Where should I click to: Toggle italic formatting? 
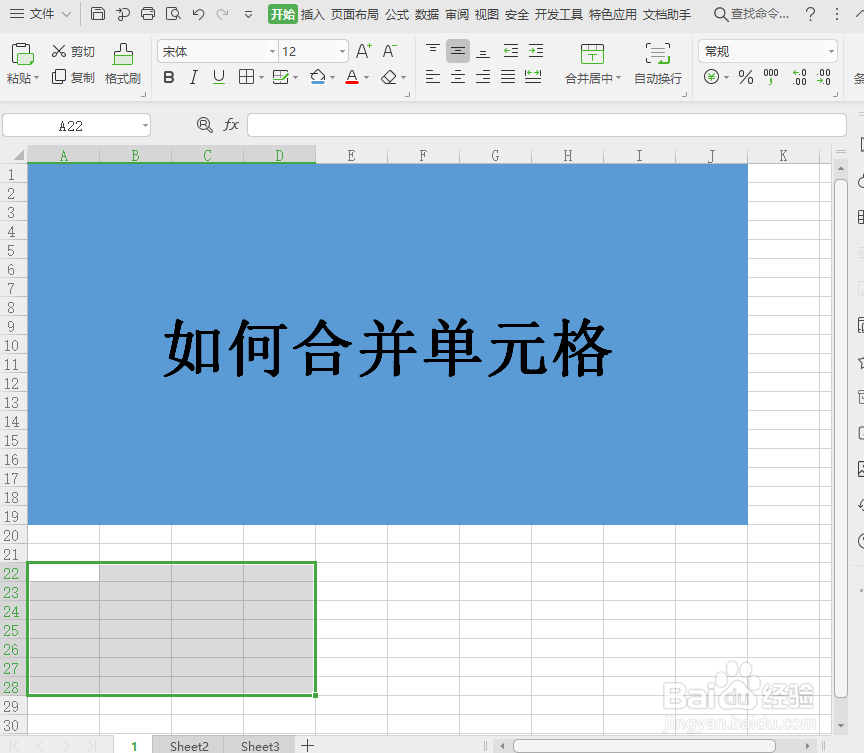point(193,77)
